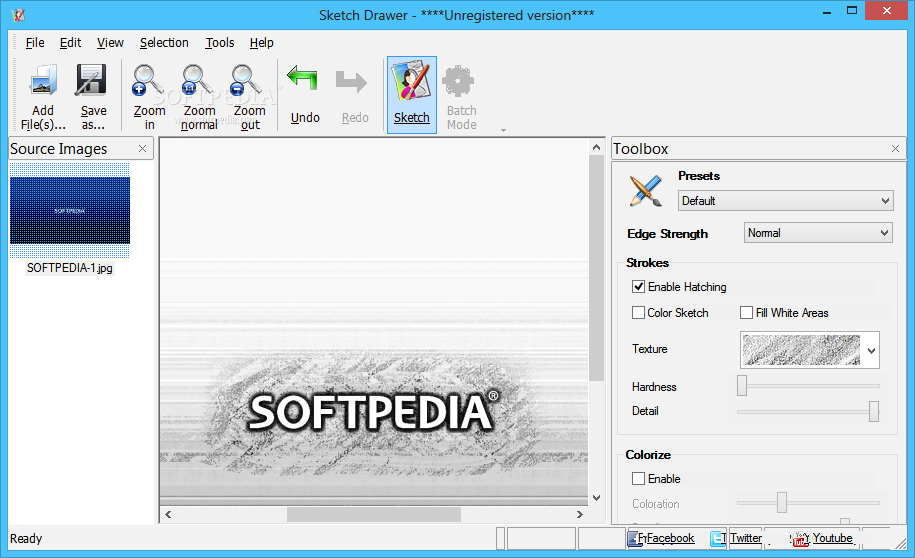
Task: Click the Detail slider handle
Action: [874, 411]
